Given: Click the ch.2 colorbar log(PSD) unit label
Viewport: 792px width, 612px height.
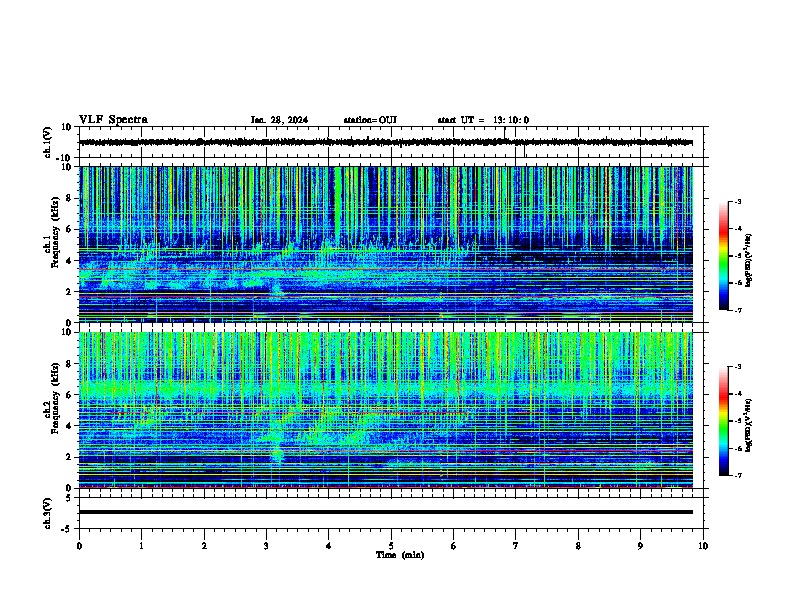Looking at the screenshot, I should 749,425.
